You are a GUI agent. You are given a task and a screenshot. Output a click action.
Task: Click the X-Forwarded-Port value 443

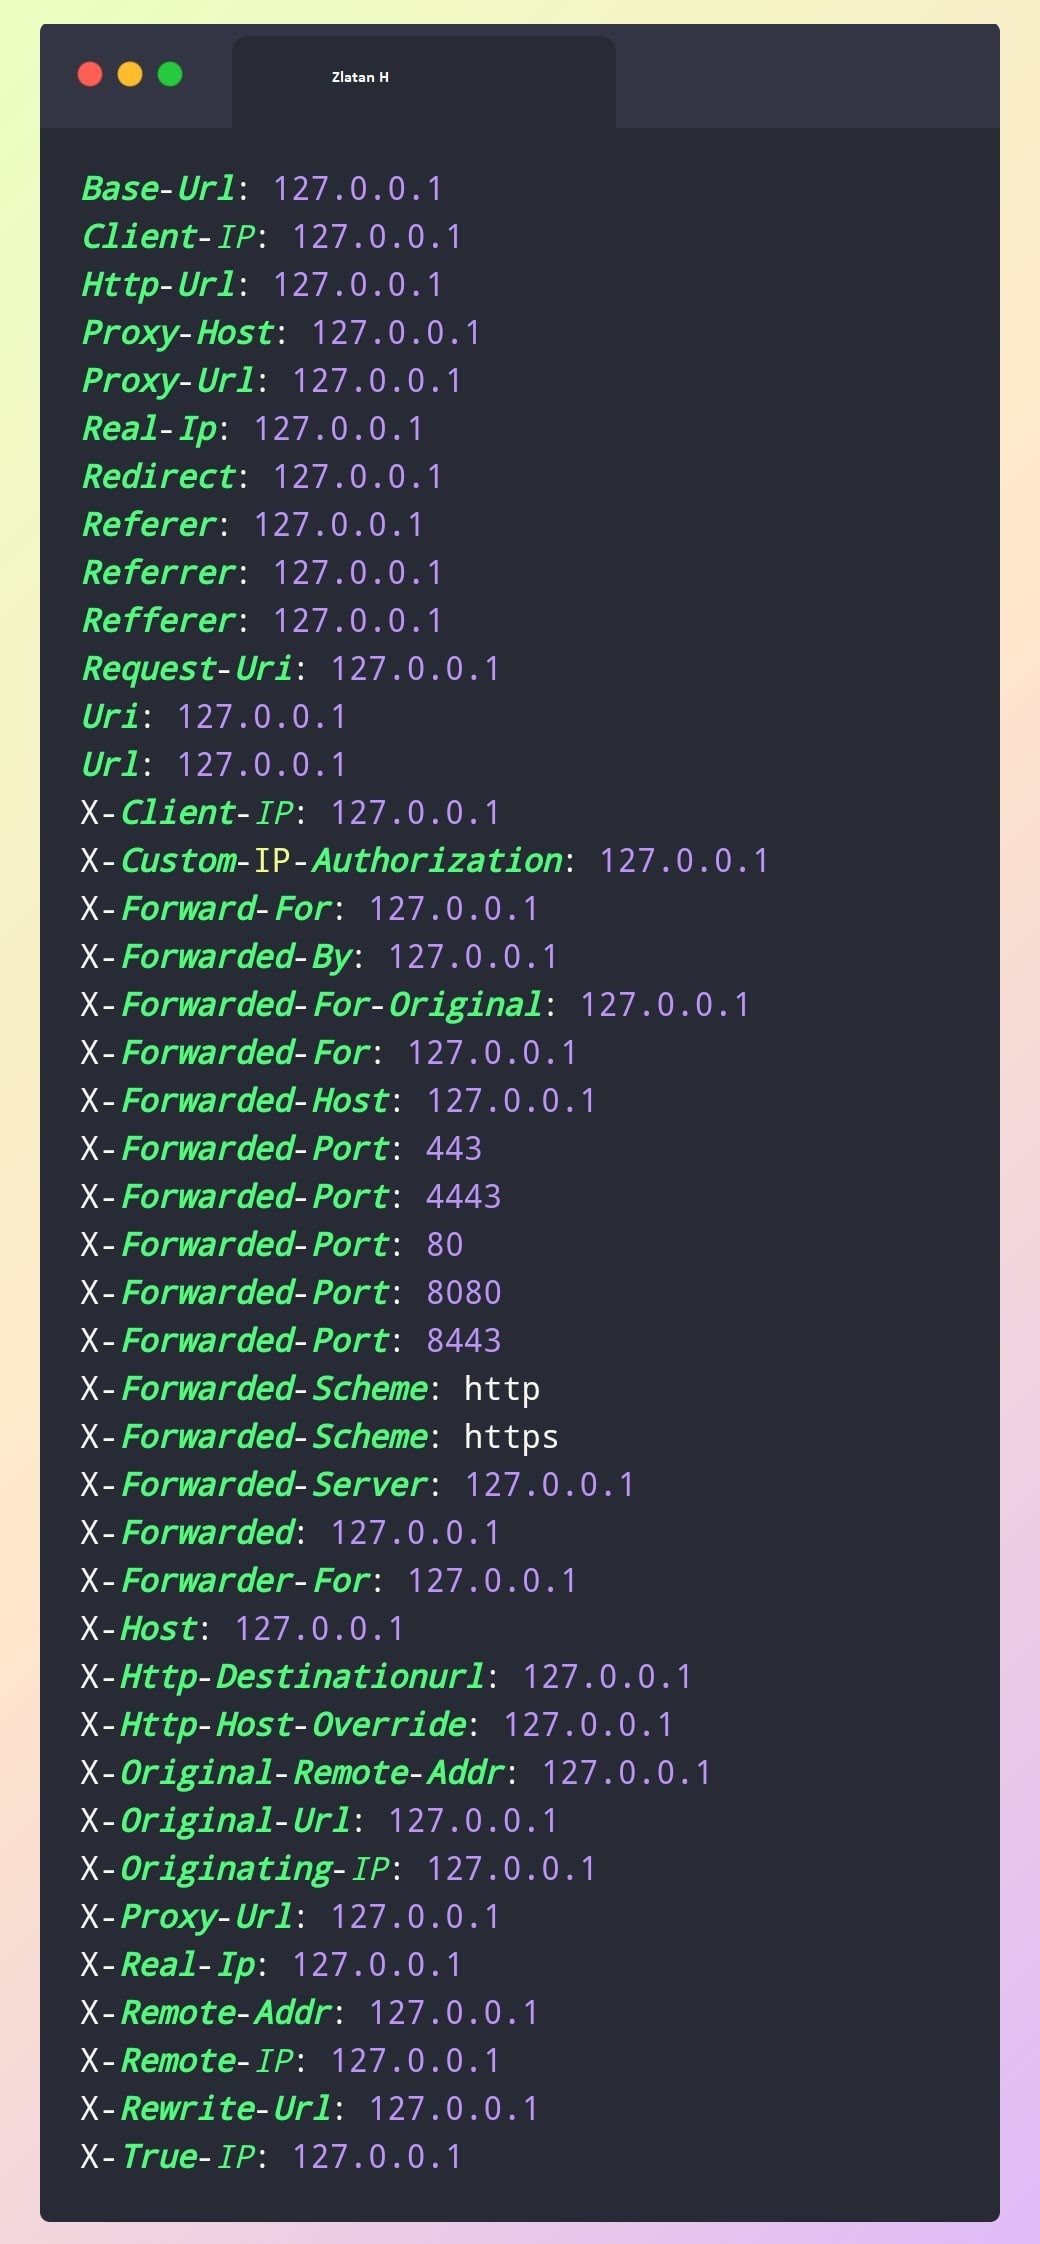pos(454,1149)
